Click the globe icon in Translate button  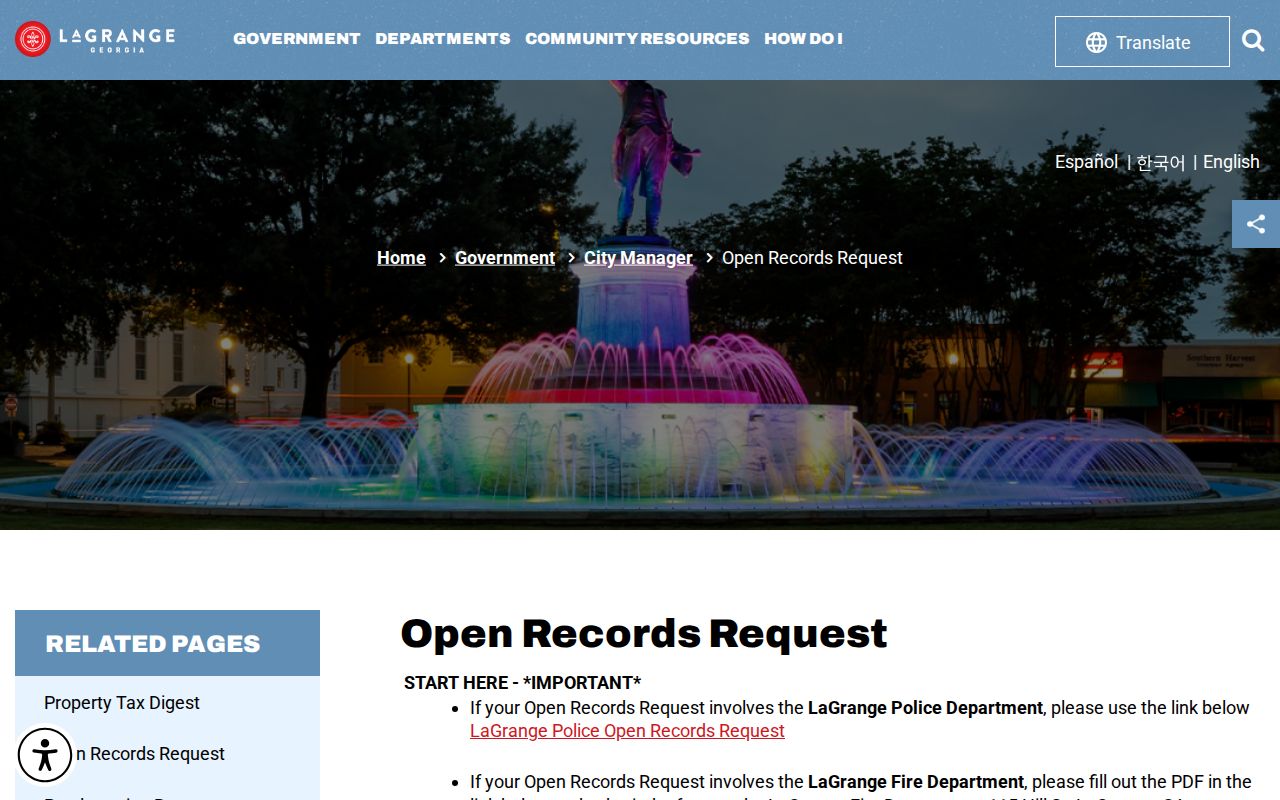pos(1096,42)
